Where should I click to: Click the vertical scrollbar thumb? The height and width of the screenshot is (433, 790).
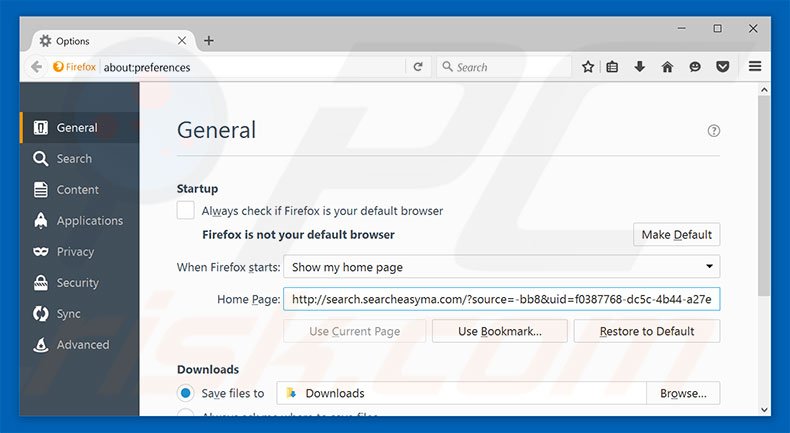point(764,196)
